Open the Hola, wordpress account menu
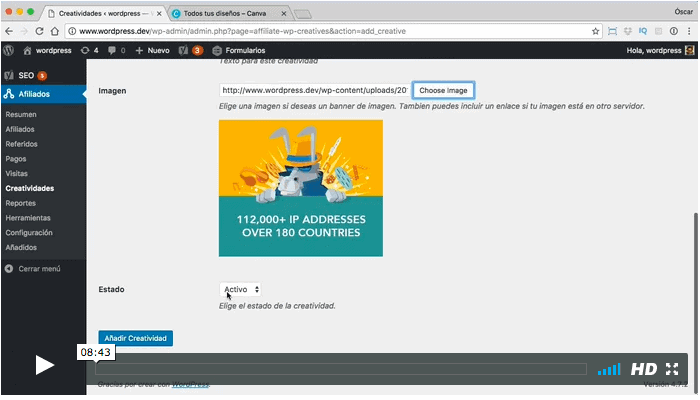The width and height of the screenshot is (700, 400). [x=660, y=50]
